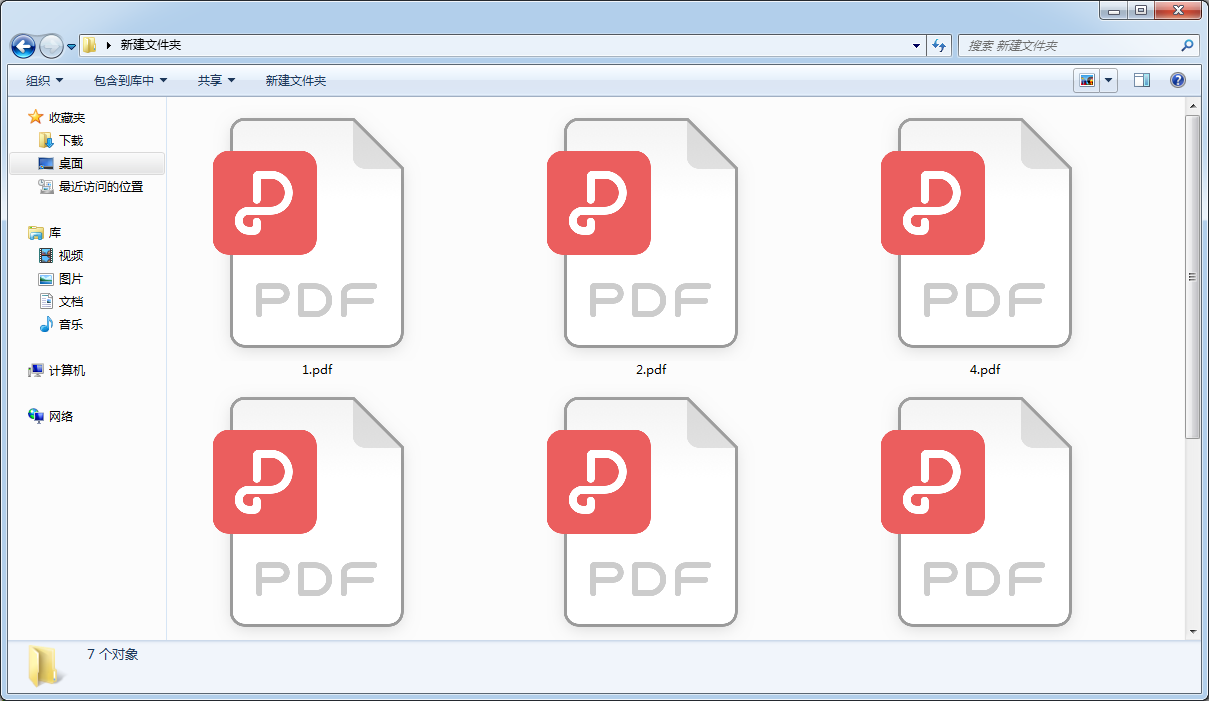Open the recent pages dropdown arrow
Screen dimensions: 1209x701
(x=71, y=47)
